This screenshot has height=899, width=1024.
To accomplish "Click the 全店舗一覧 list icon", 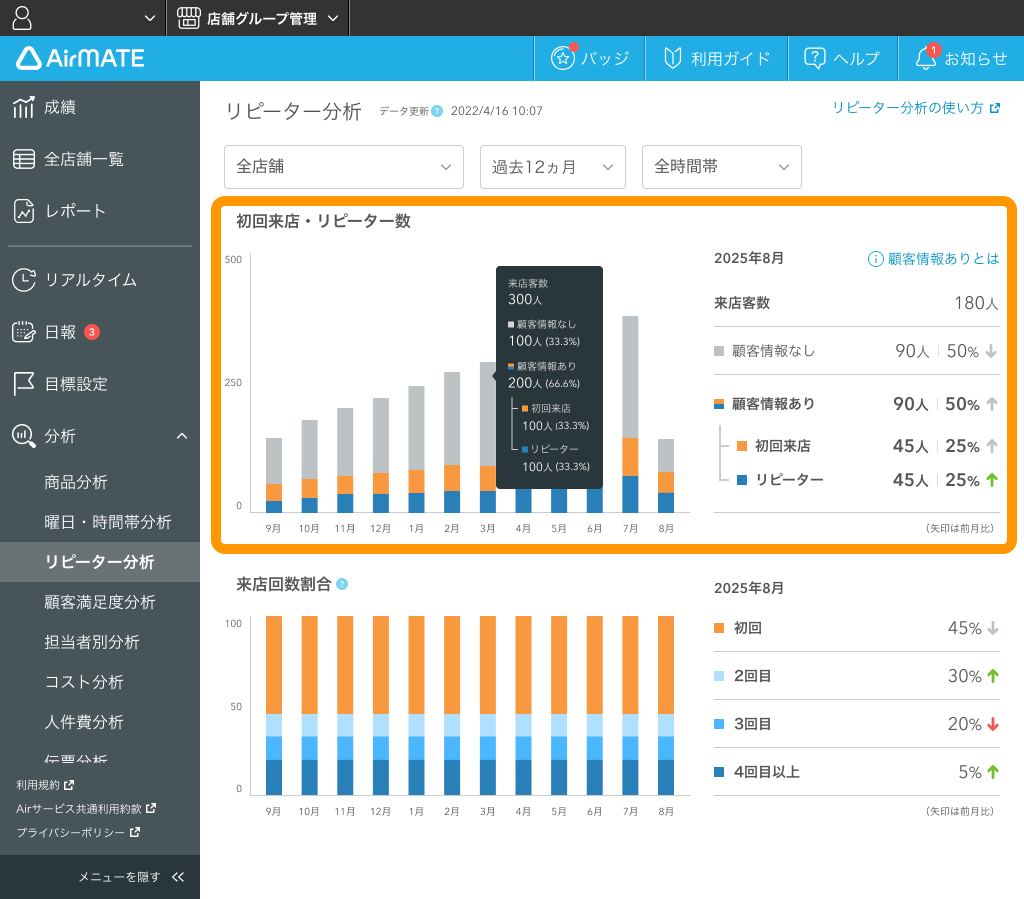I will (24, 159).
